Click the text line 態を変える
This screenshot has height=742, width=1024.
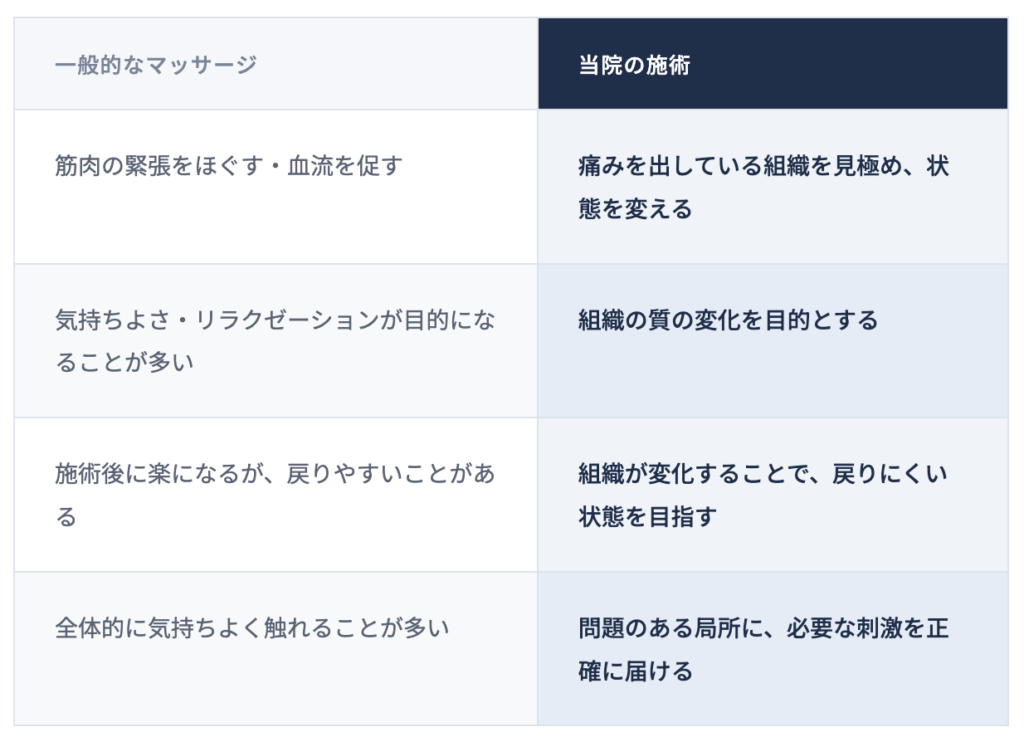coord(635,209)
